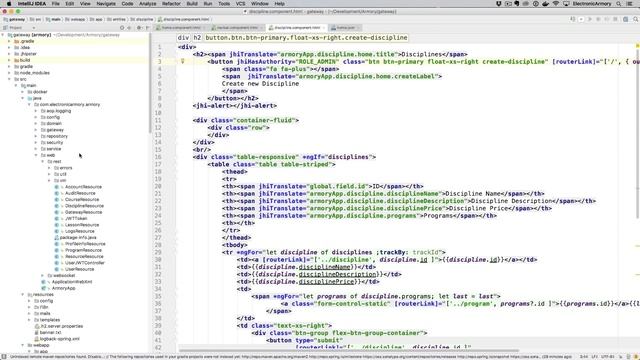Hide the Project panel using the header hide icon

coord(147,28)
